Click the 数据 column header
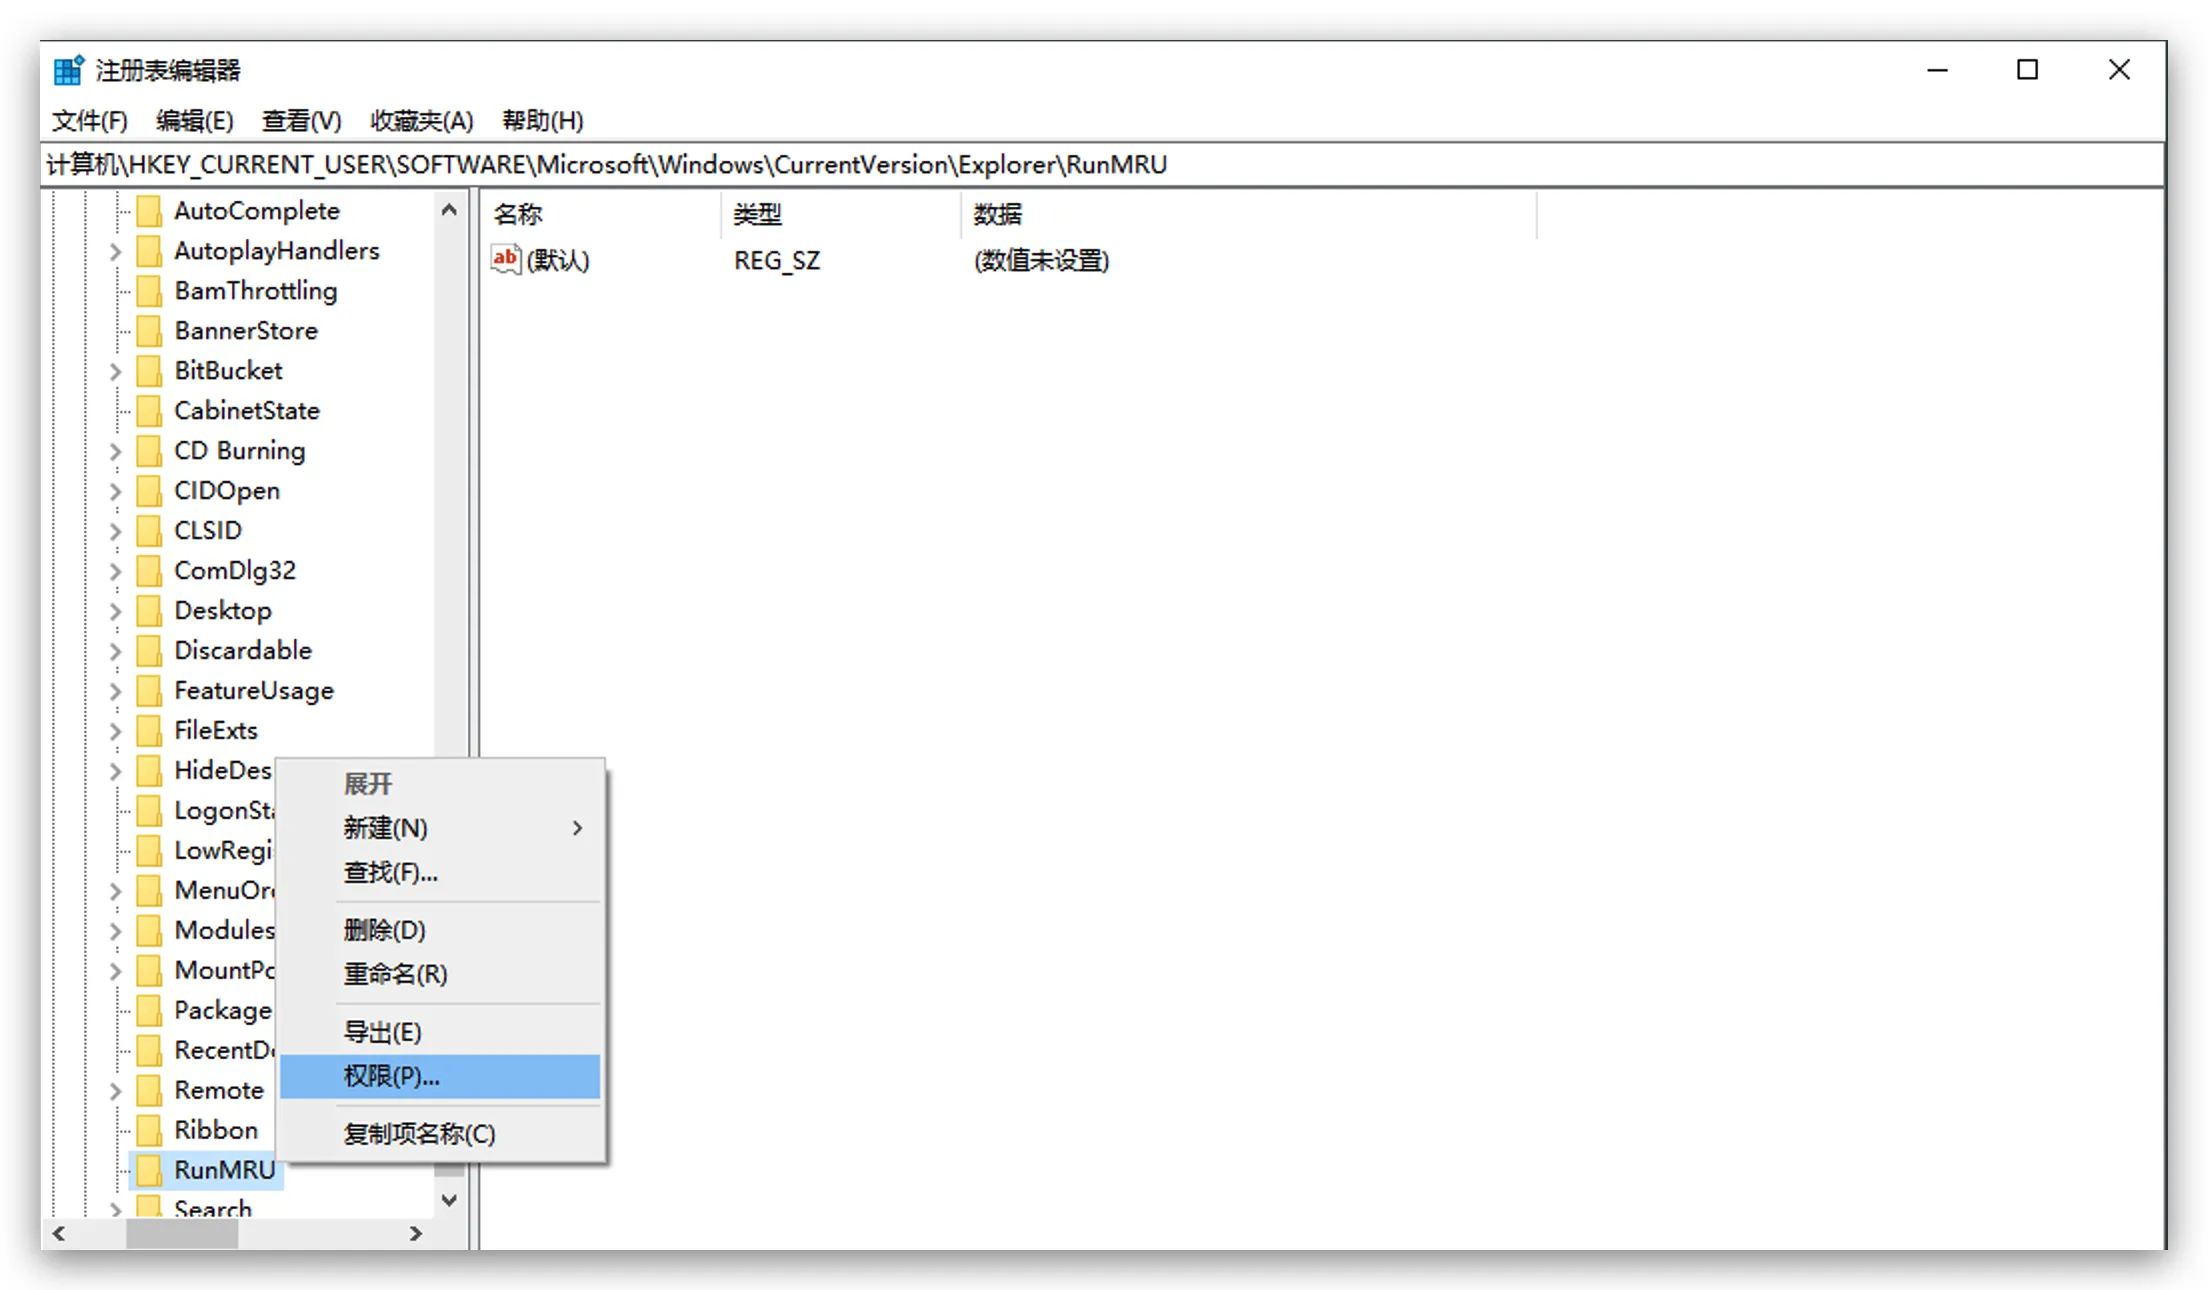 click(1248, 214)
